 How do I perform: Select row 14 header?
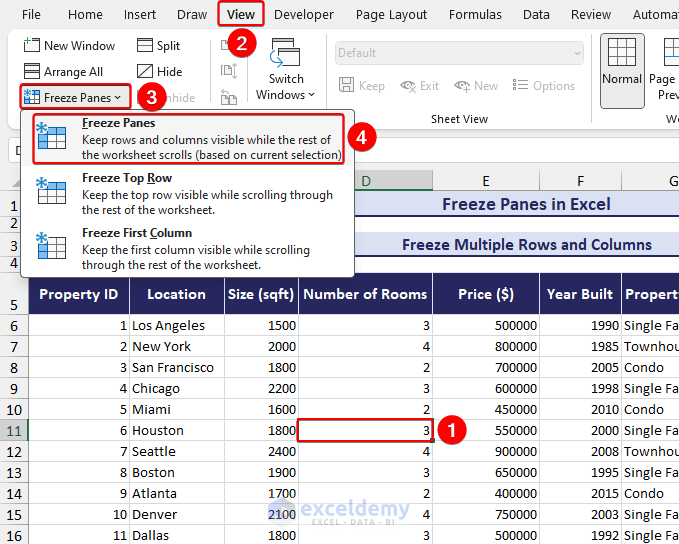pyautogui.click(x=14, y=493)
